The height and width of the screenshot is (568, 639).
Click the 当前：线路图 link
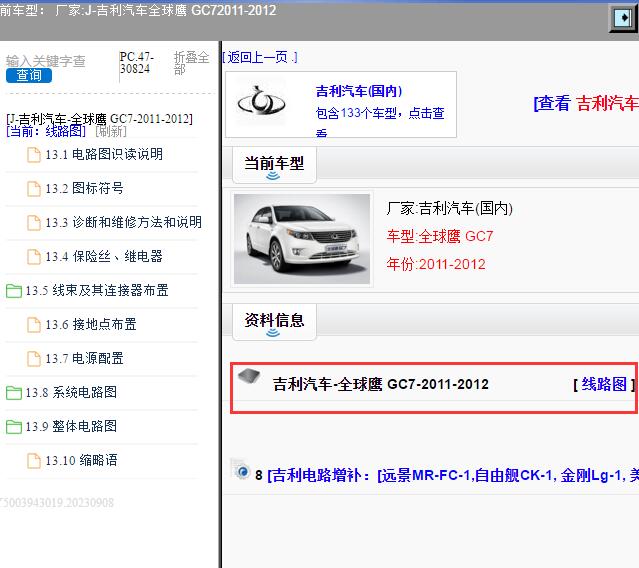[46, 131]
